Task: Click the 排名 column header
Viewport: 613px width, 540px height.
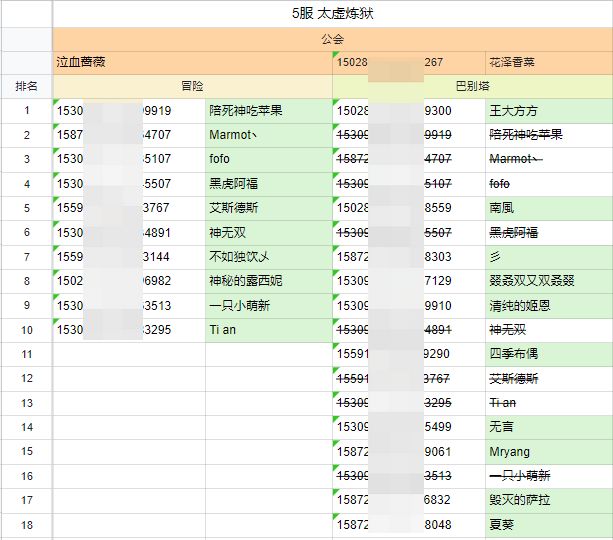Action: (27, 86)
